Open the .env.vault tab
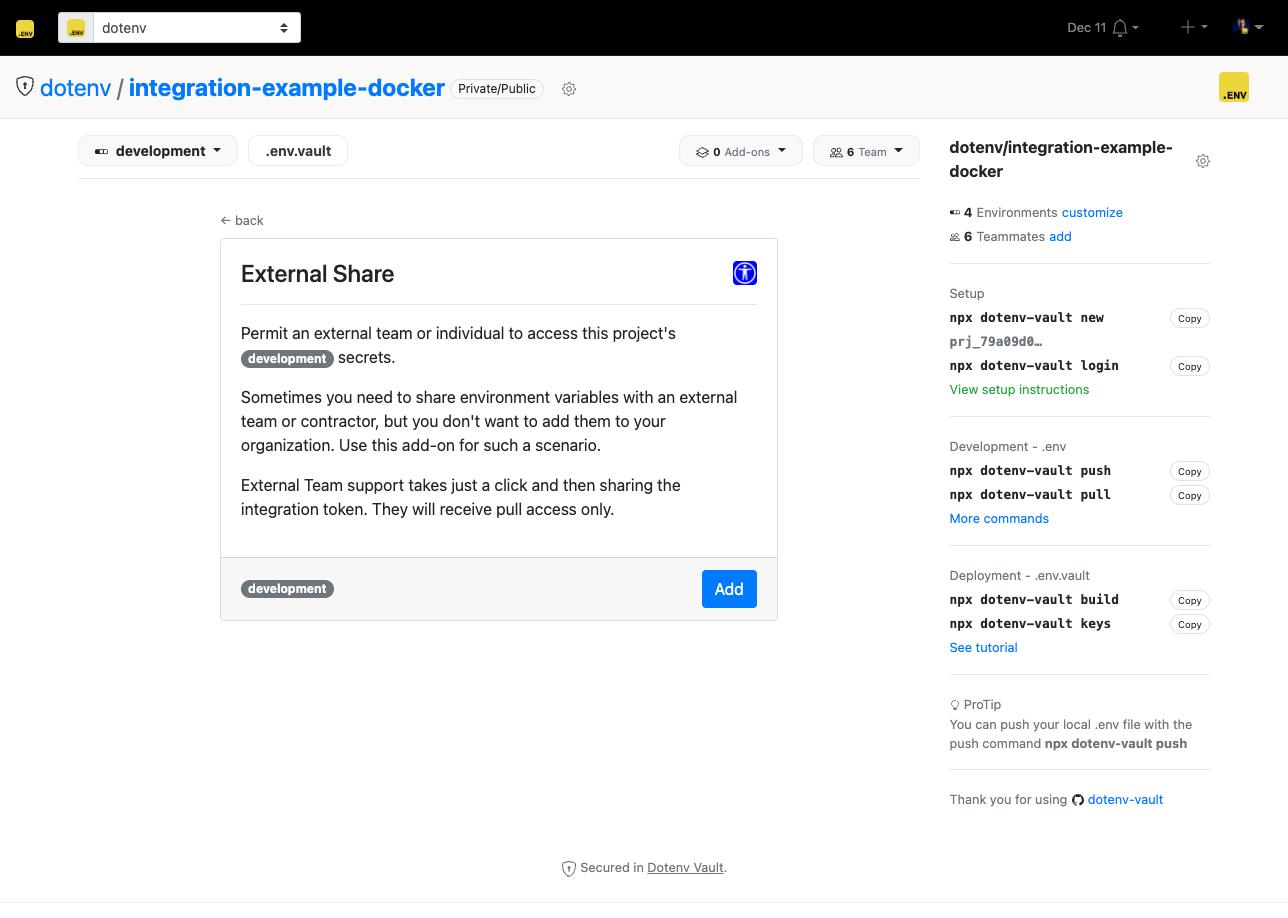Viewport: 1288px width, 918px height. [x=298, y=151]
